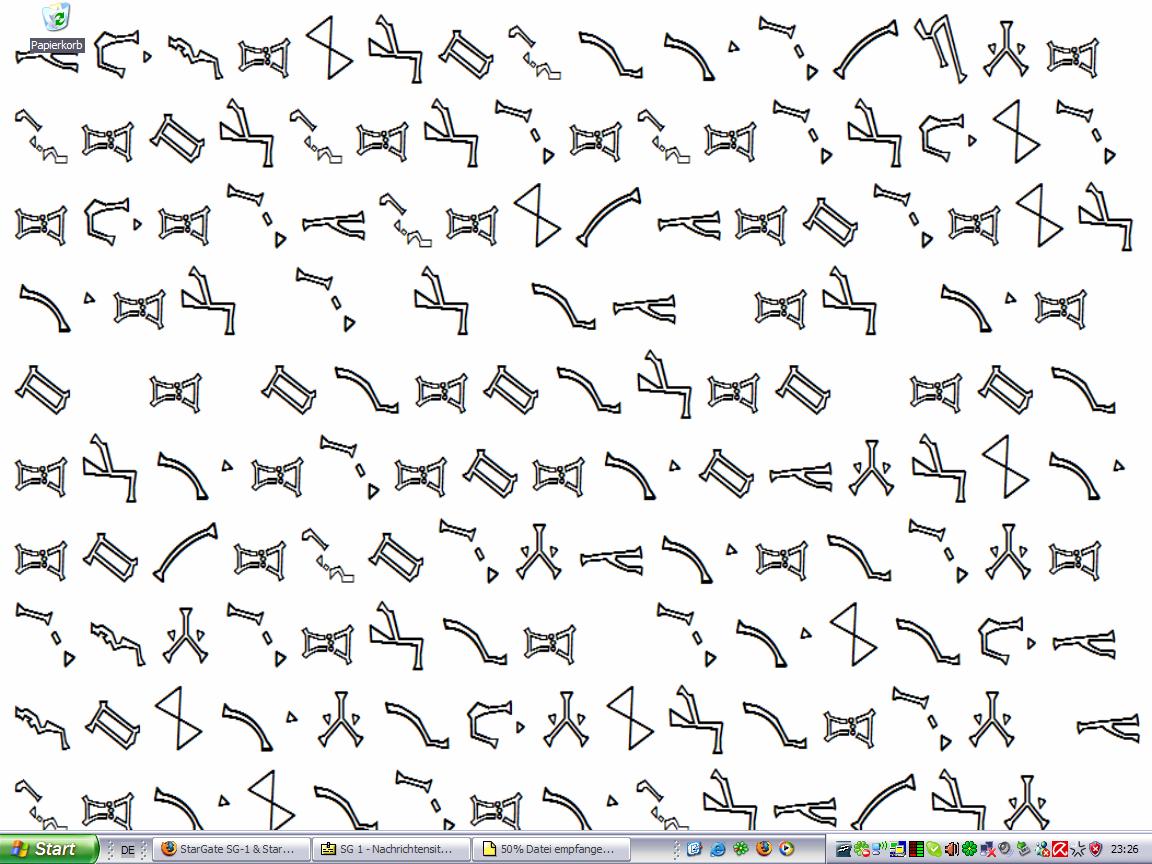Launch Internet Explorer from quick launch
The width and height of the screenshot is (1152, 864).
(x=717, y=849)
